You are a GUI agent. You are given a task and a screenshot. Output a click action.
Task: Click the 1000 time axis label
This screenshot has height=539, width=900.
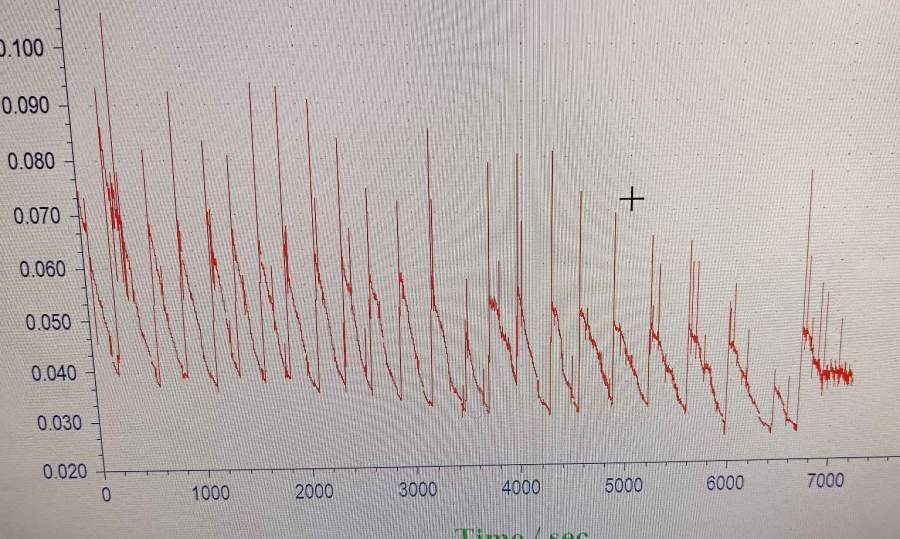click(x=209, y=492)
